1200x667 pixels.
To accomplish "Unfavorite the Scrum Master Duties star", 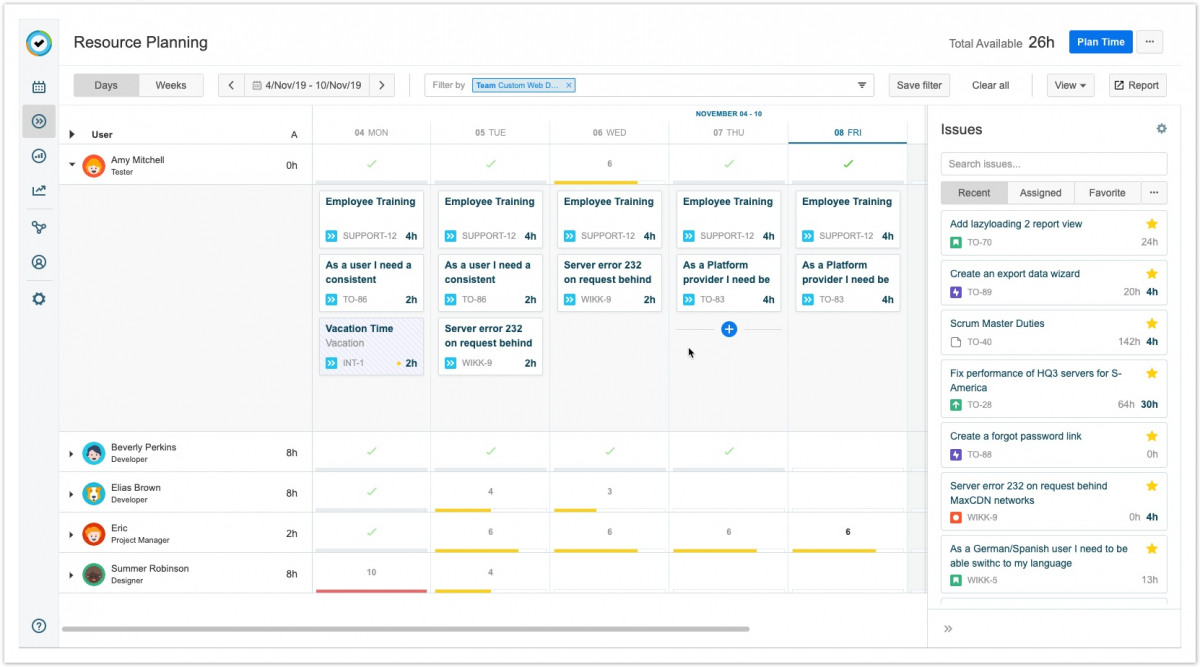I will [1151, 323].
